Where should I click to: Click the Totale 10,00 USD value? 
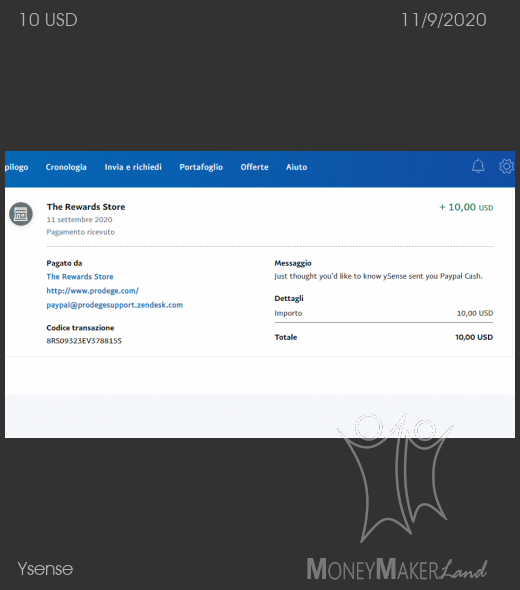click(x=474, y=337)
